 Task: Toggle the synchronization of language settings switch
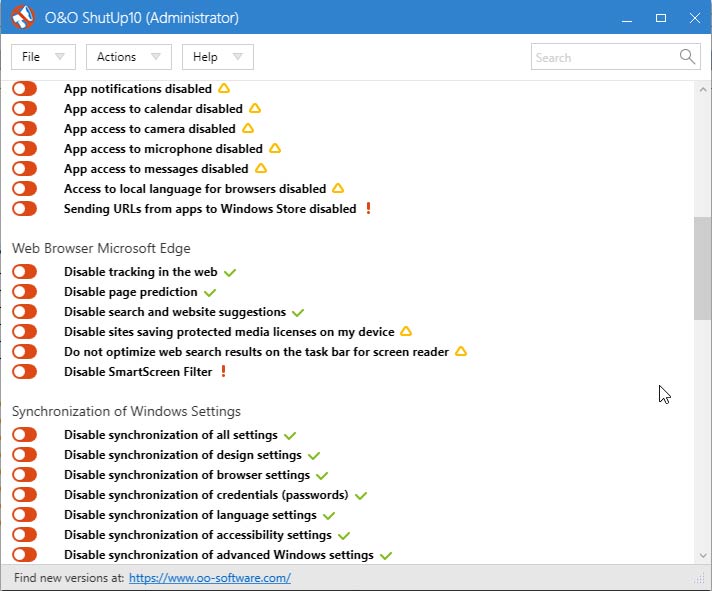point(25,514)
